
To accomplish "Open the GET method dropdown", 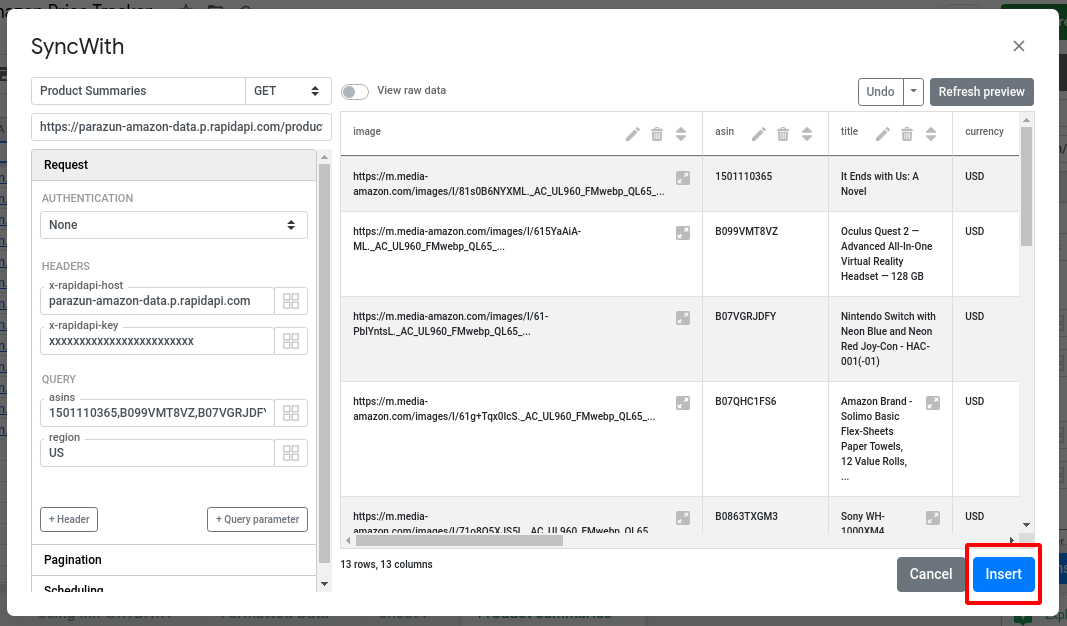I will 289,91.
